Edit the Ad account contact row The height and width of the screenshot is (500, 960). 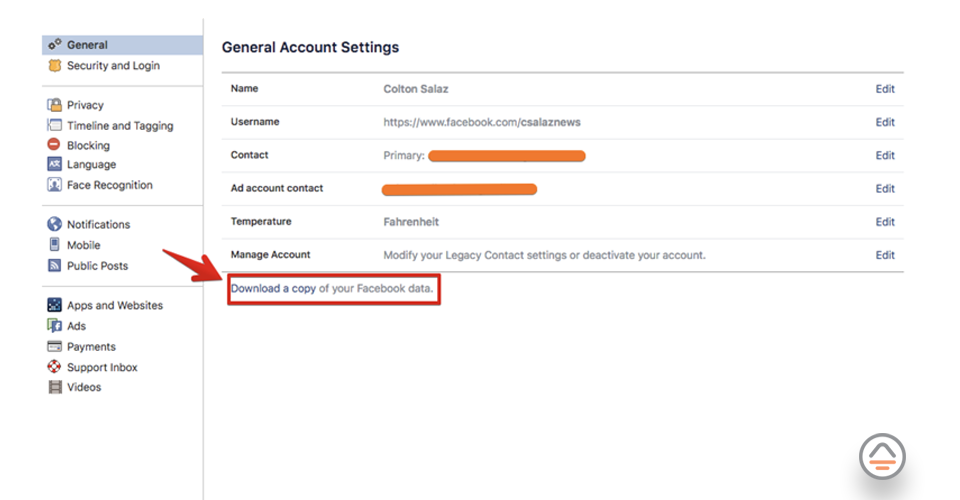tap(885, 188)
